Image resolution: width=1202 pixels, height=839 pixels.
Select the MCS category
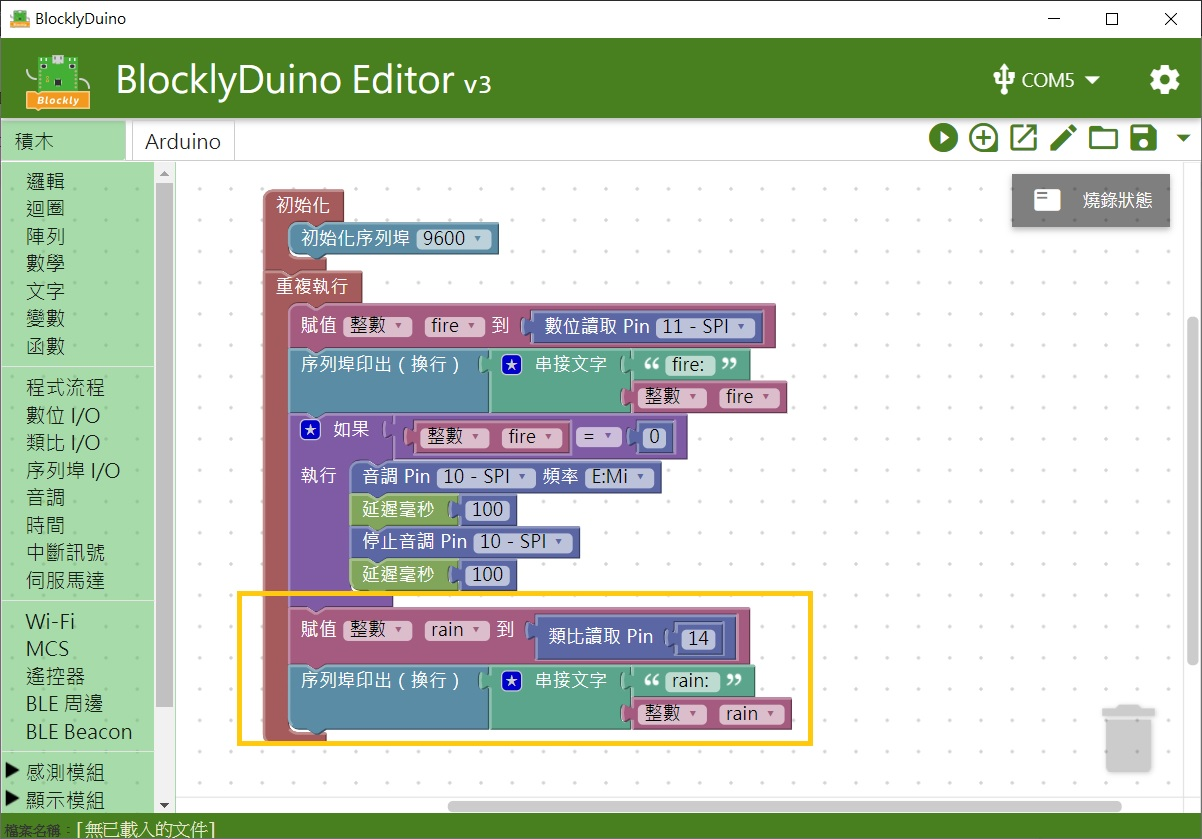48,649
